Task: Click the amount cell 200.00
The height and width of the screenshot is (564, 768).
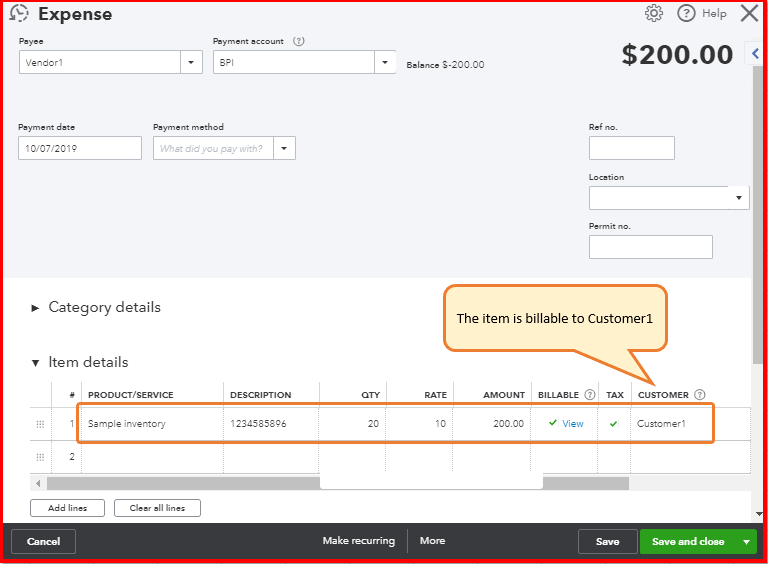Action: (492, 424)
